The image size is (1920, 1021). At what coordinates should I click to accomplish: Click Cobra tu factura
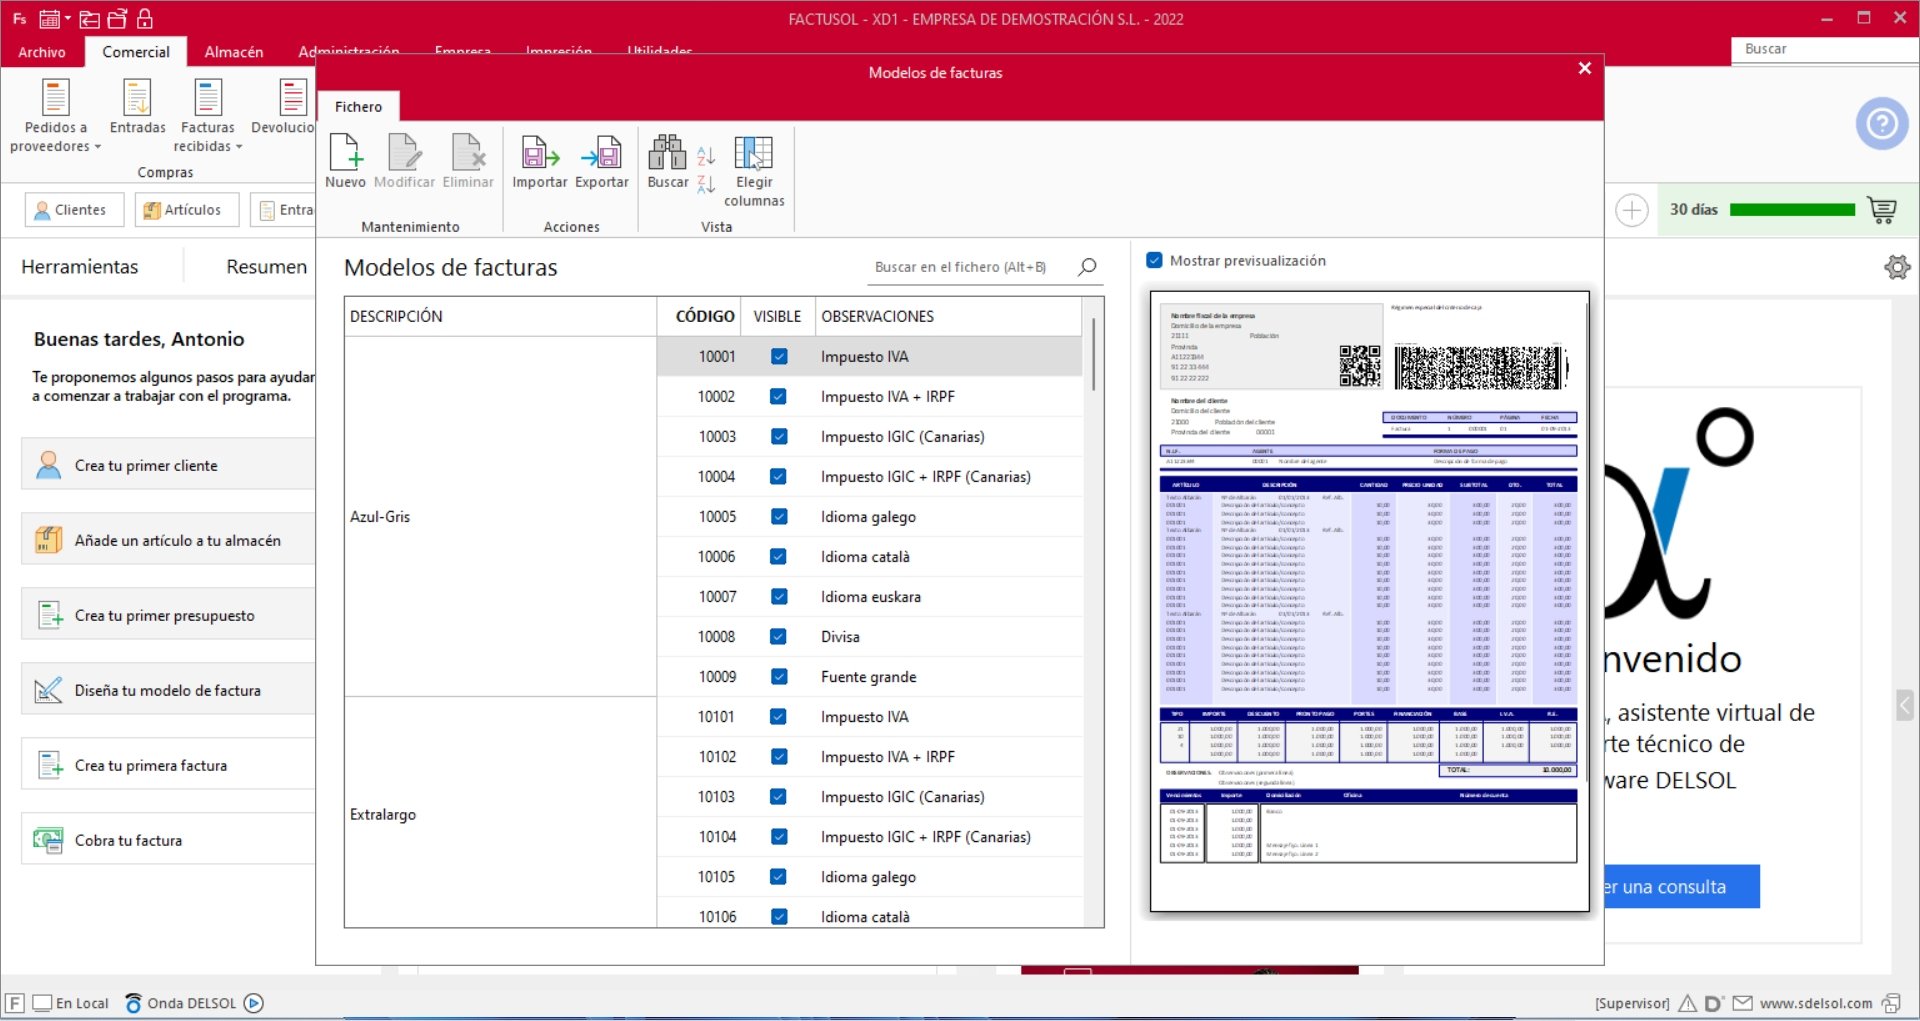[168, 840]
